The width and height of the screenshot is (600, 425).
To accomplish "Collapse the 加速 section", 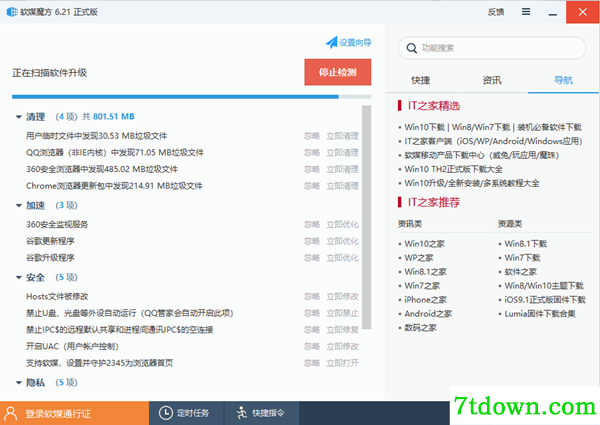I will (x=18, y=206).
